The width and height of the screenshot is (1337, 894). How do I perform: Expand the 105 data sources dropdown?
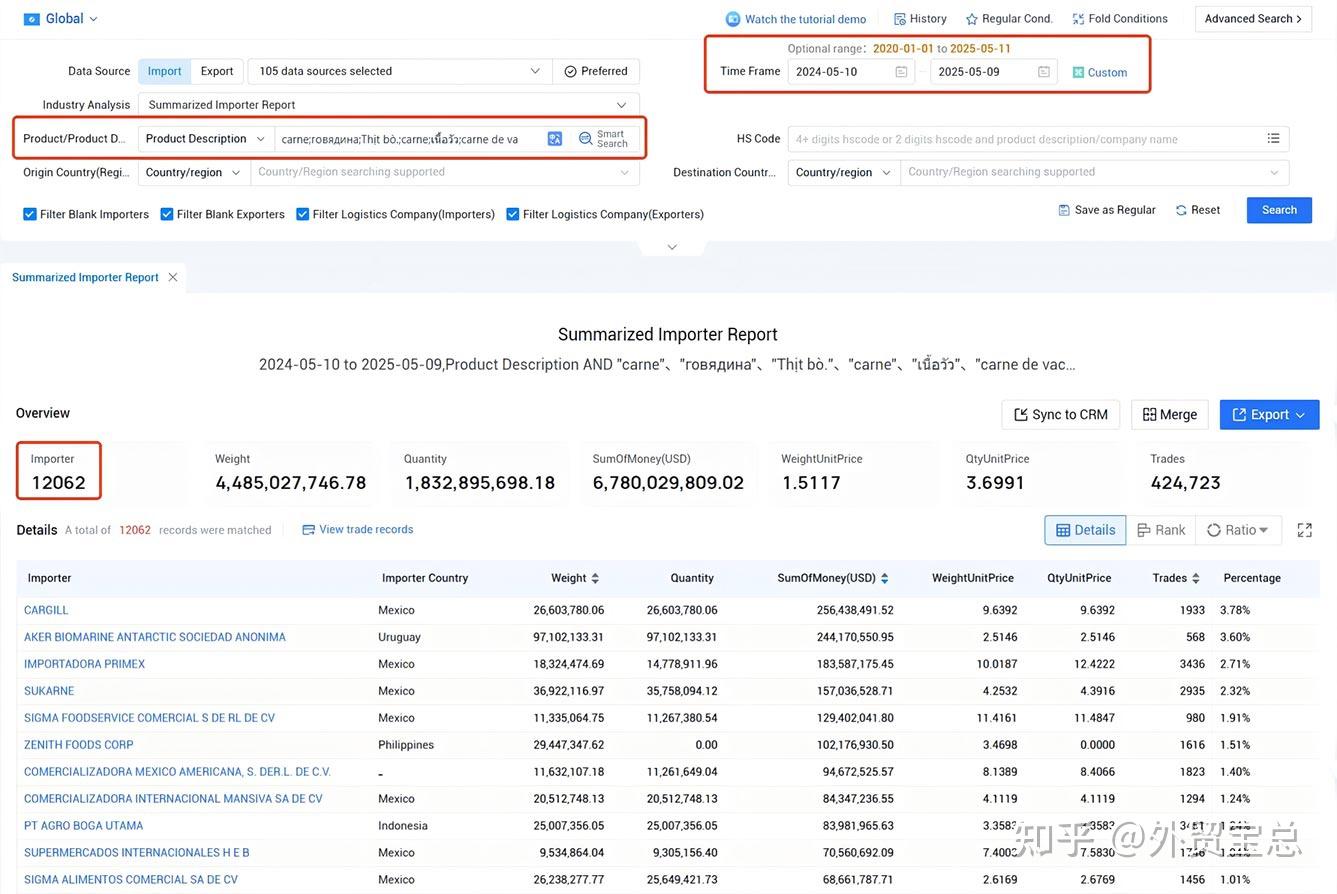pyautogui.click(x=399, y=71)
